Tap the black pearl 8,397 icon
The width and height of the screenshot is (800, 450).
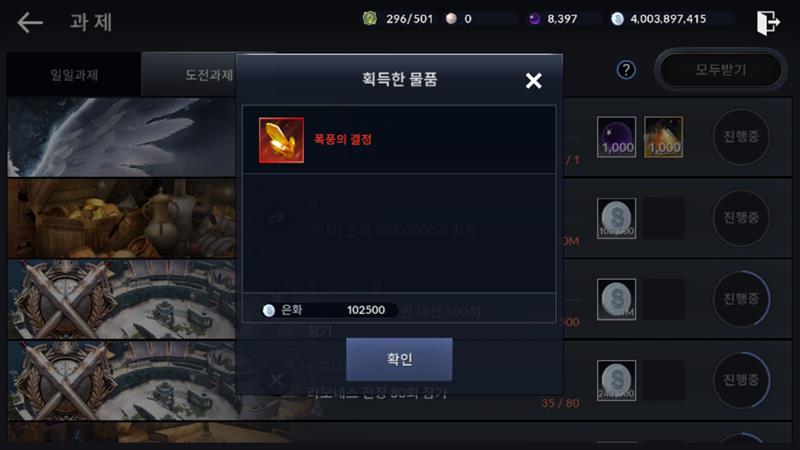click(534, 19)
